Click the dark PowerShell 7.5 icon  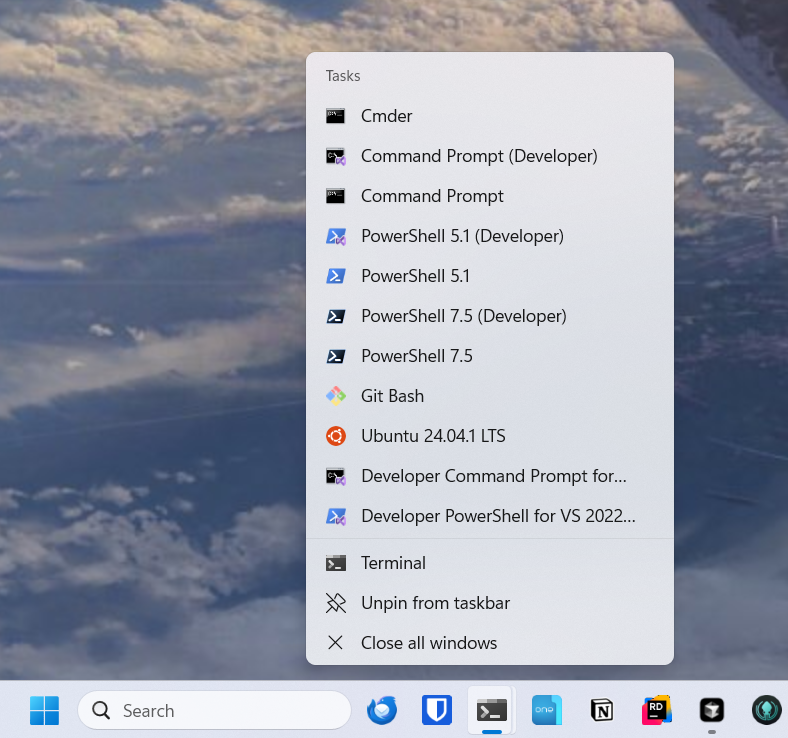pyautogui.click(x=336, y=356)
